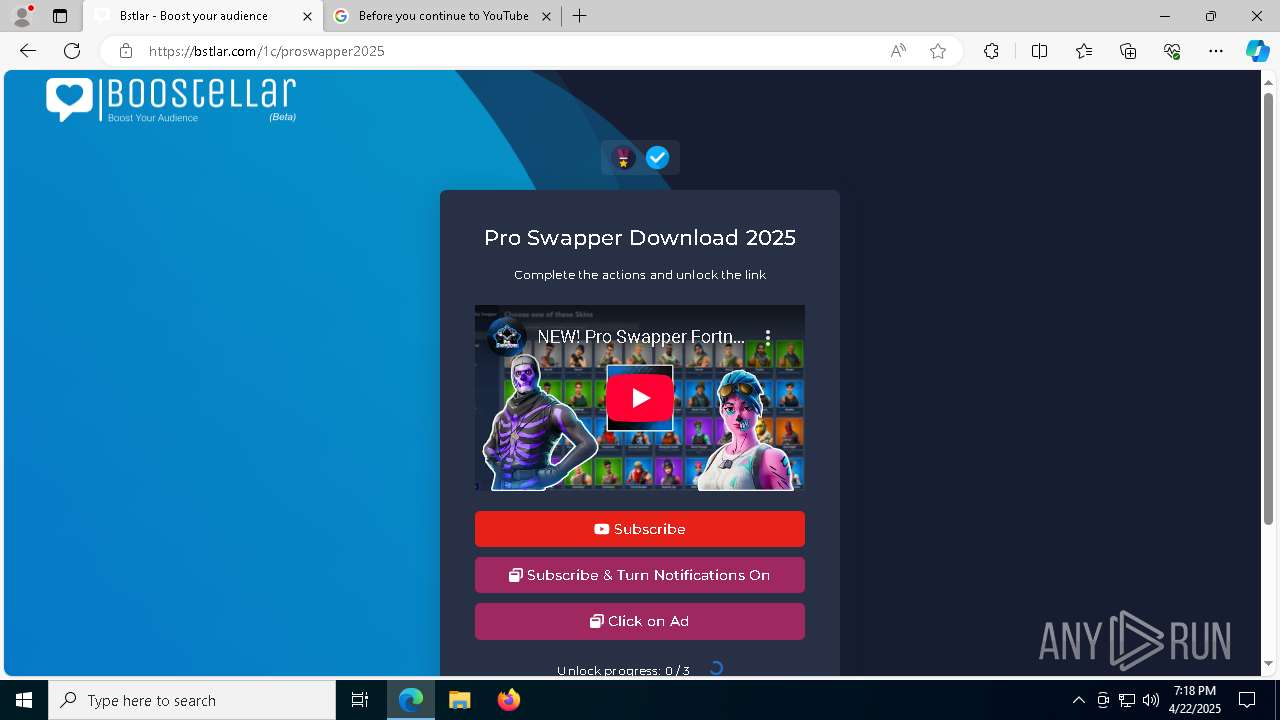Open the NEW! Pro Swapper video title link

pyautogui.click(x=641, y=337)
